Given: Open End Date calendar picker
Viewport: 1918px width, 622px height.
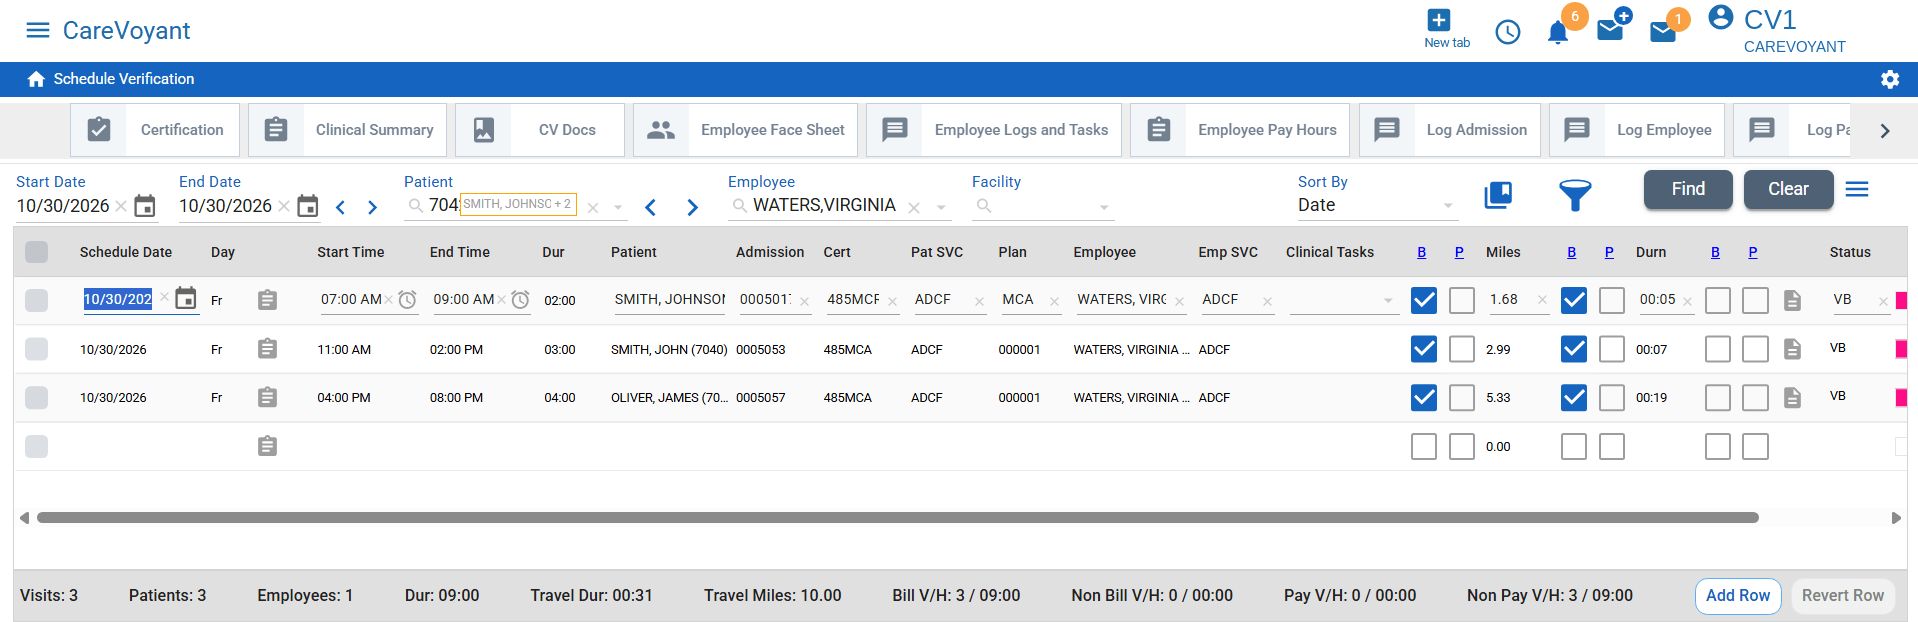Looking at the screenshot, I should pyautogui.click(x=308, y=206).
